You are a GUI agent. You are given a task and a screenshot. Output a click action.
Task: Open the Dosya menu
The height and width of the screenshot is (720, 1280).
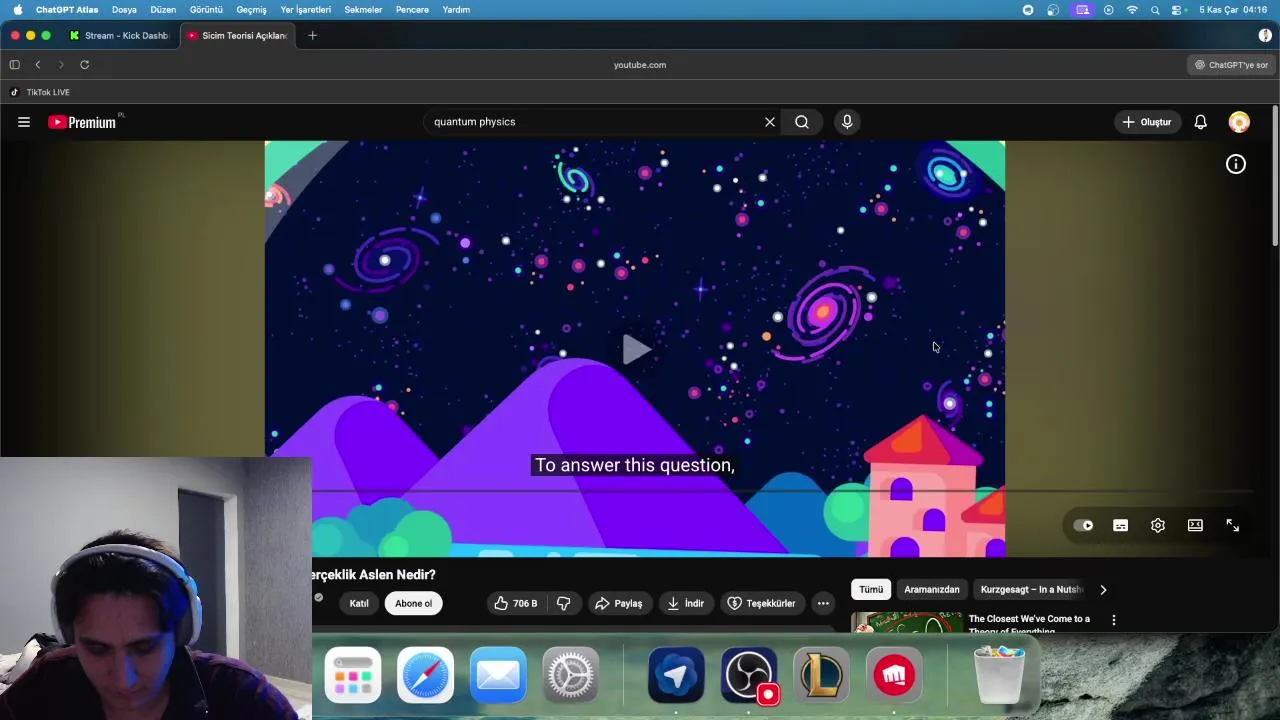click(x=124, y=9)
